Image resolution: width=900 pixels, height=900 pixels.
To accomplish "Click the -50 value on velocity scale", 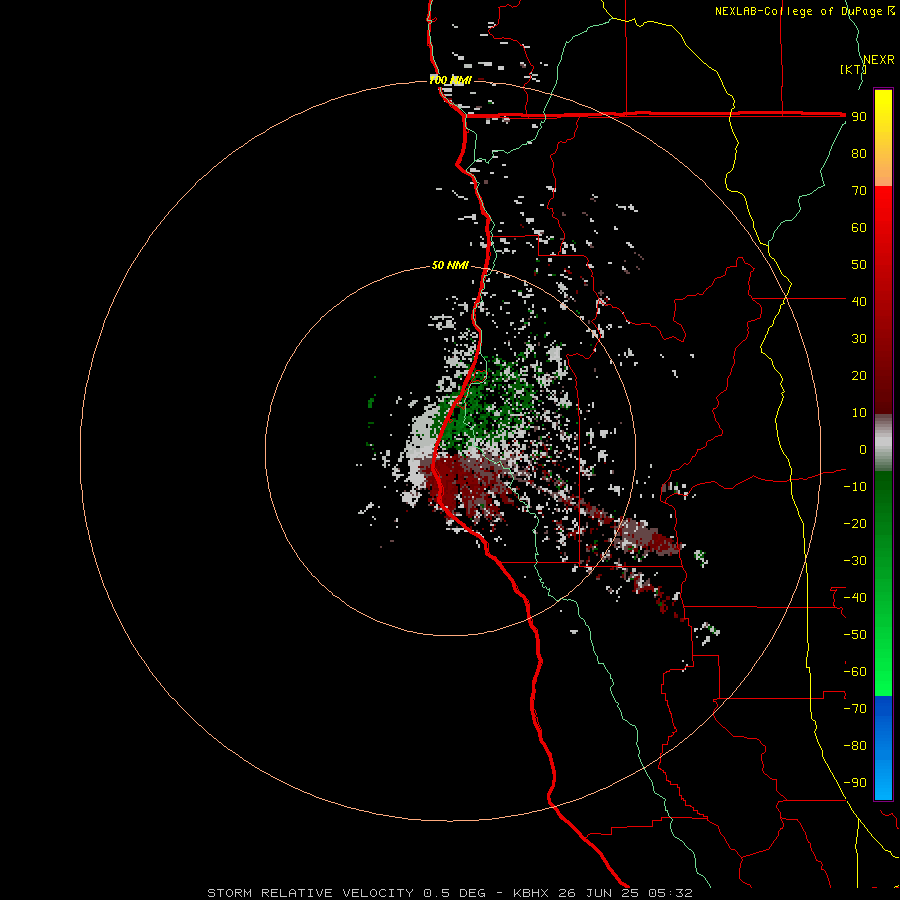I will click(855, 635).
